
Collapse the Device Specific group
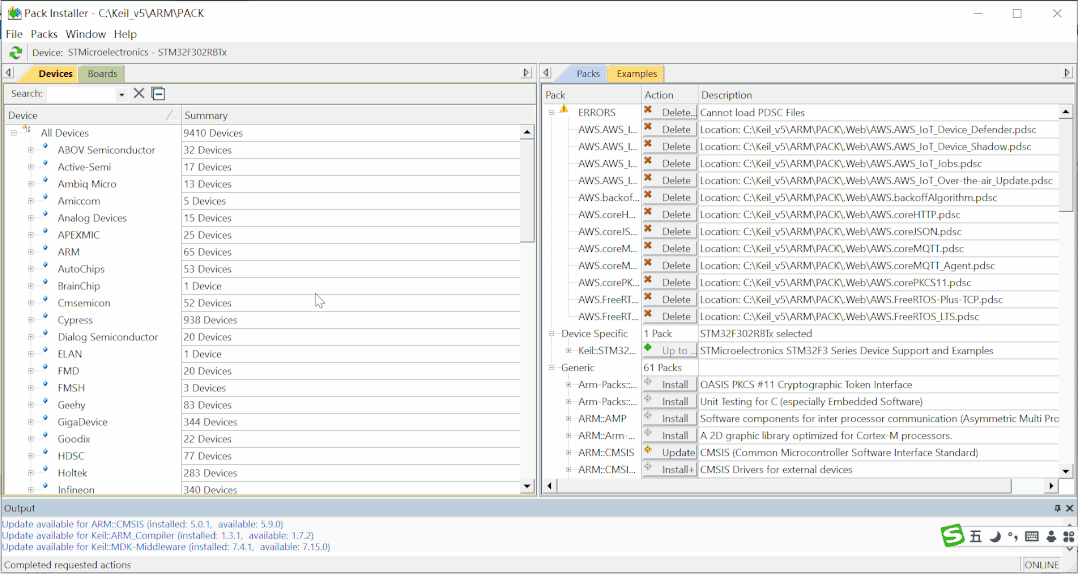click(x=551, y=334)
